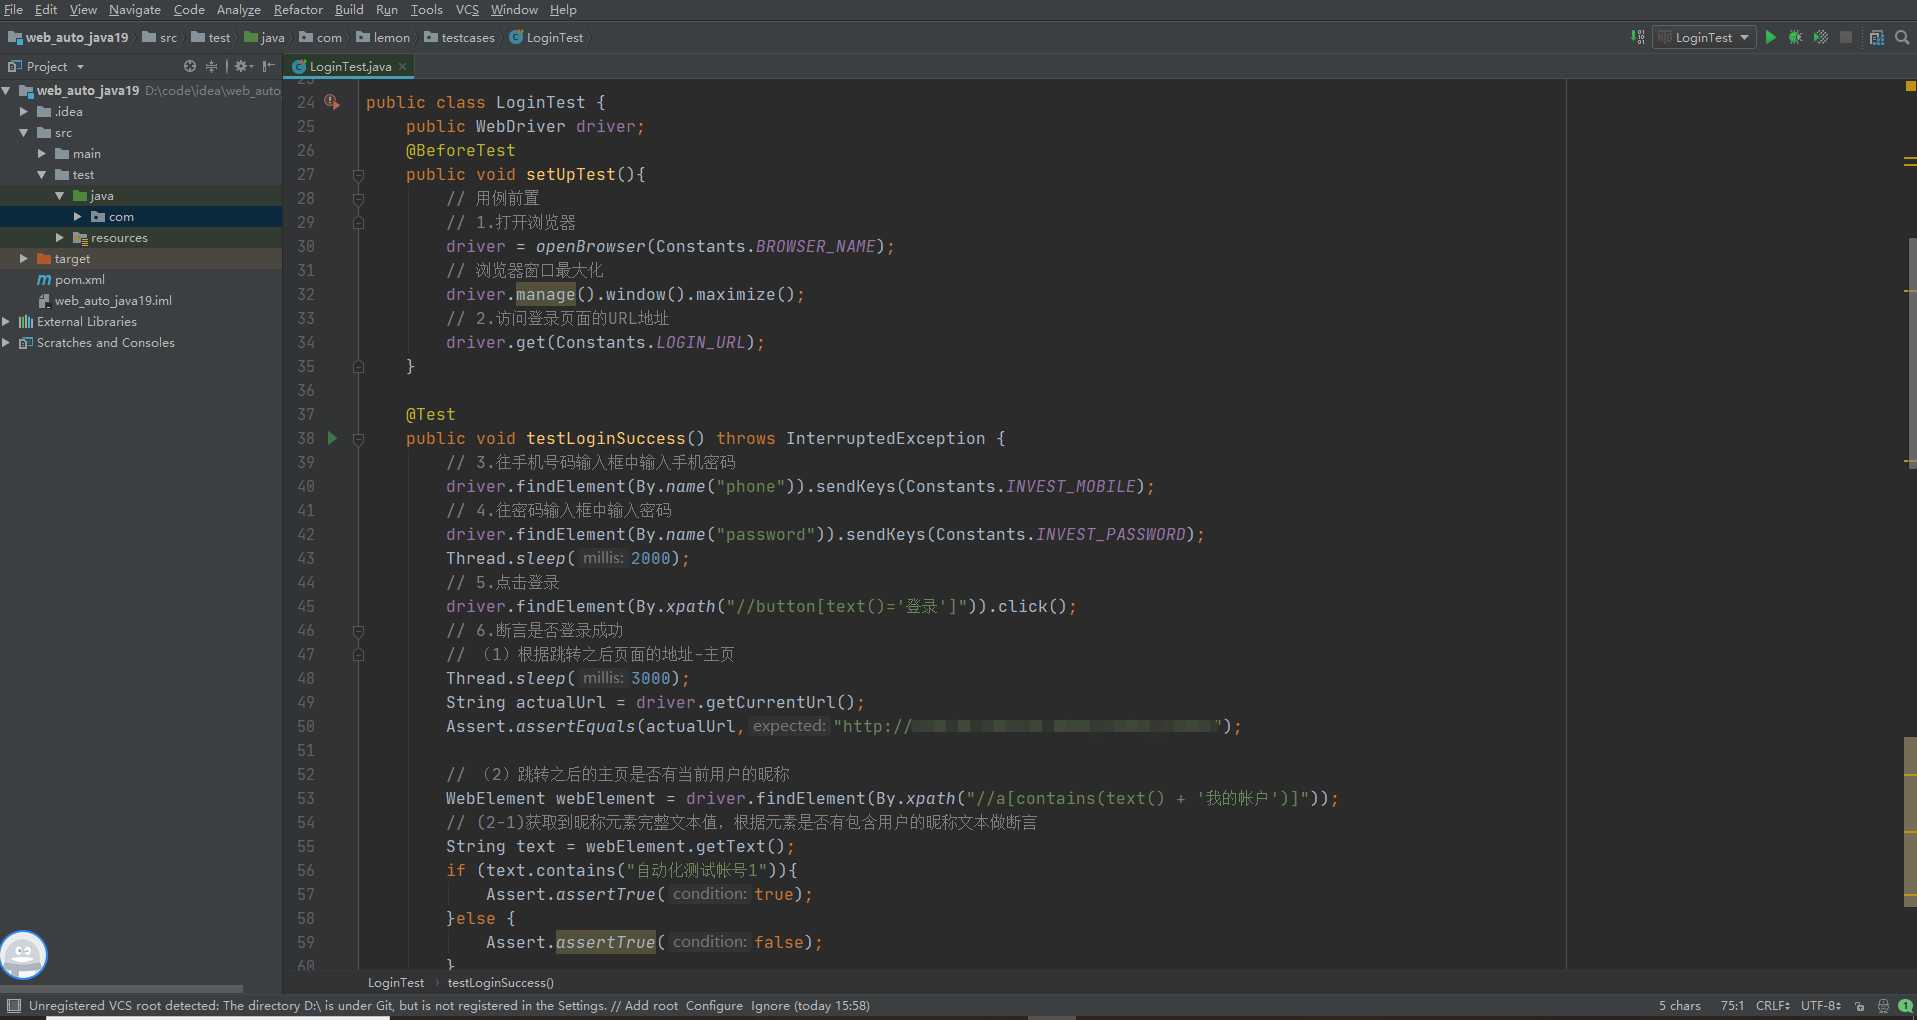Run LoginTest with coverage
This screenshot has width=1917, height=1020.
(1821, 37)
